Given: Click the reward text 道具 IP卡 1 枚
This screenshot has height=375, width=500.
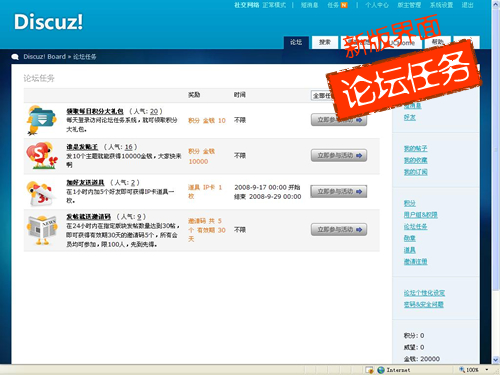Looking at the screenshot, I should [205, 192].
